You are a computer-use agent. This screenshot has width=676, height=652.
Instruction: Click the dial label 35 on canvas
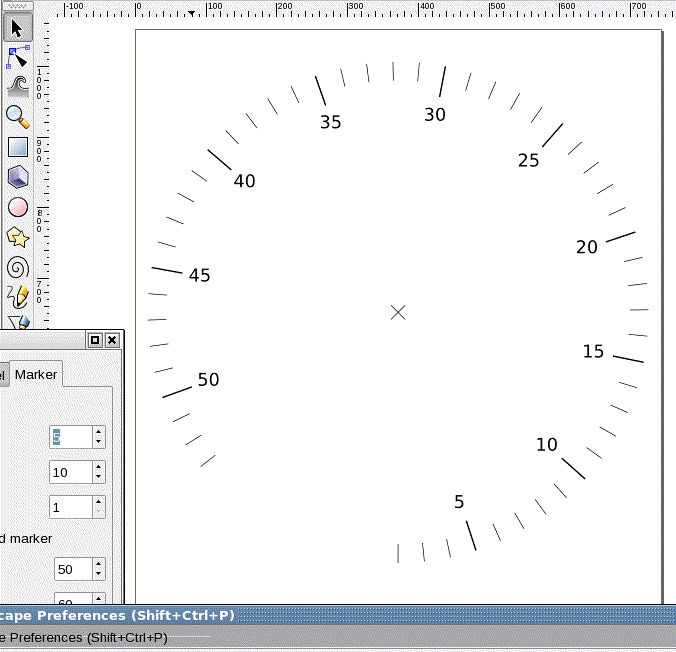331,122
